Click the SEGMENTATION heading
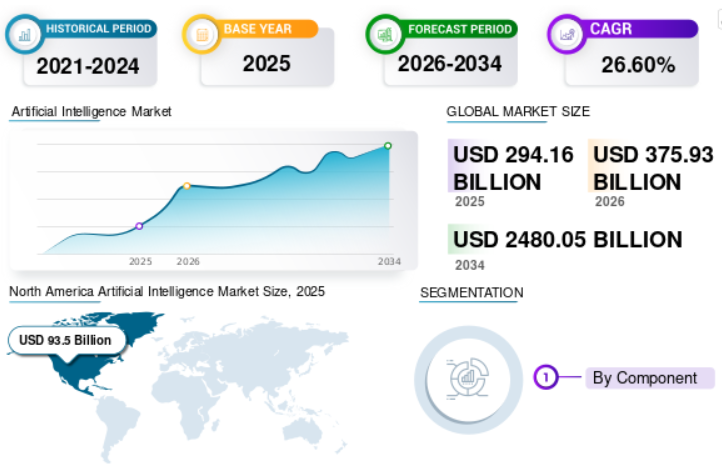722x467 pixels. (x=472, y=292)
